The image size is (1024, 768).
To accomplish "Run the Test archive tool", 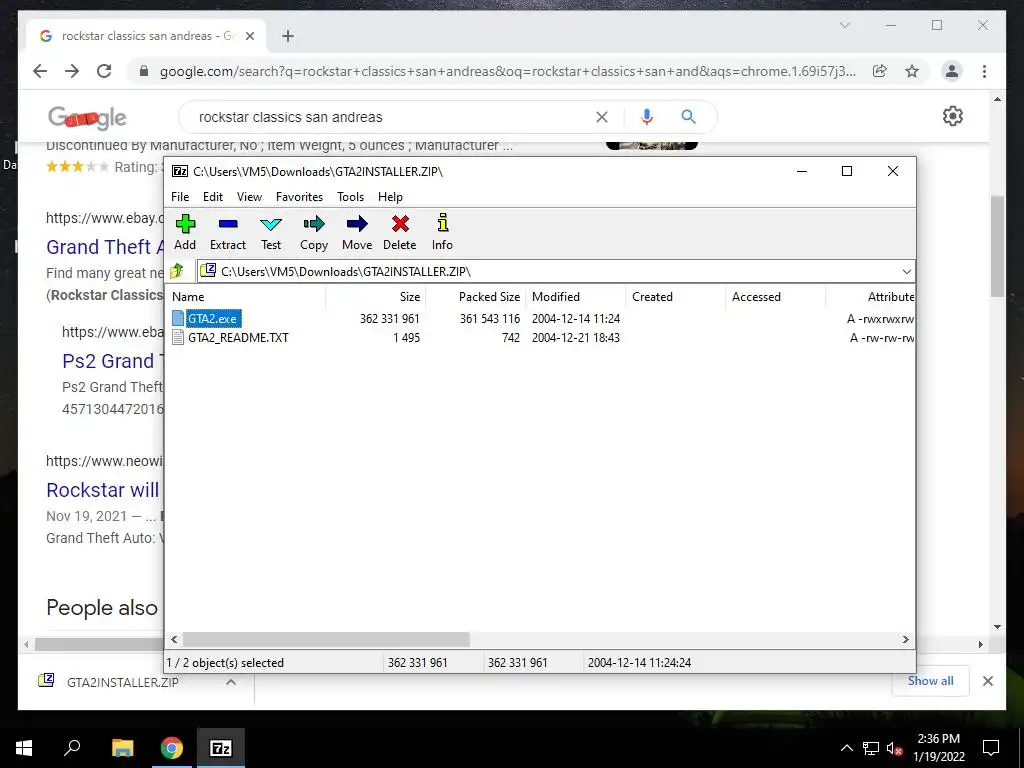I will pyautogui.click(x=271, y=232).
